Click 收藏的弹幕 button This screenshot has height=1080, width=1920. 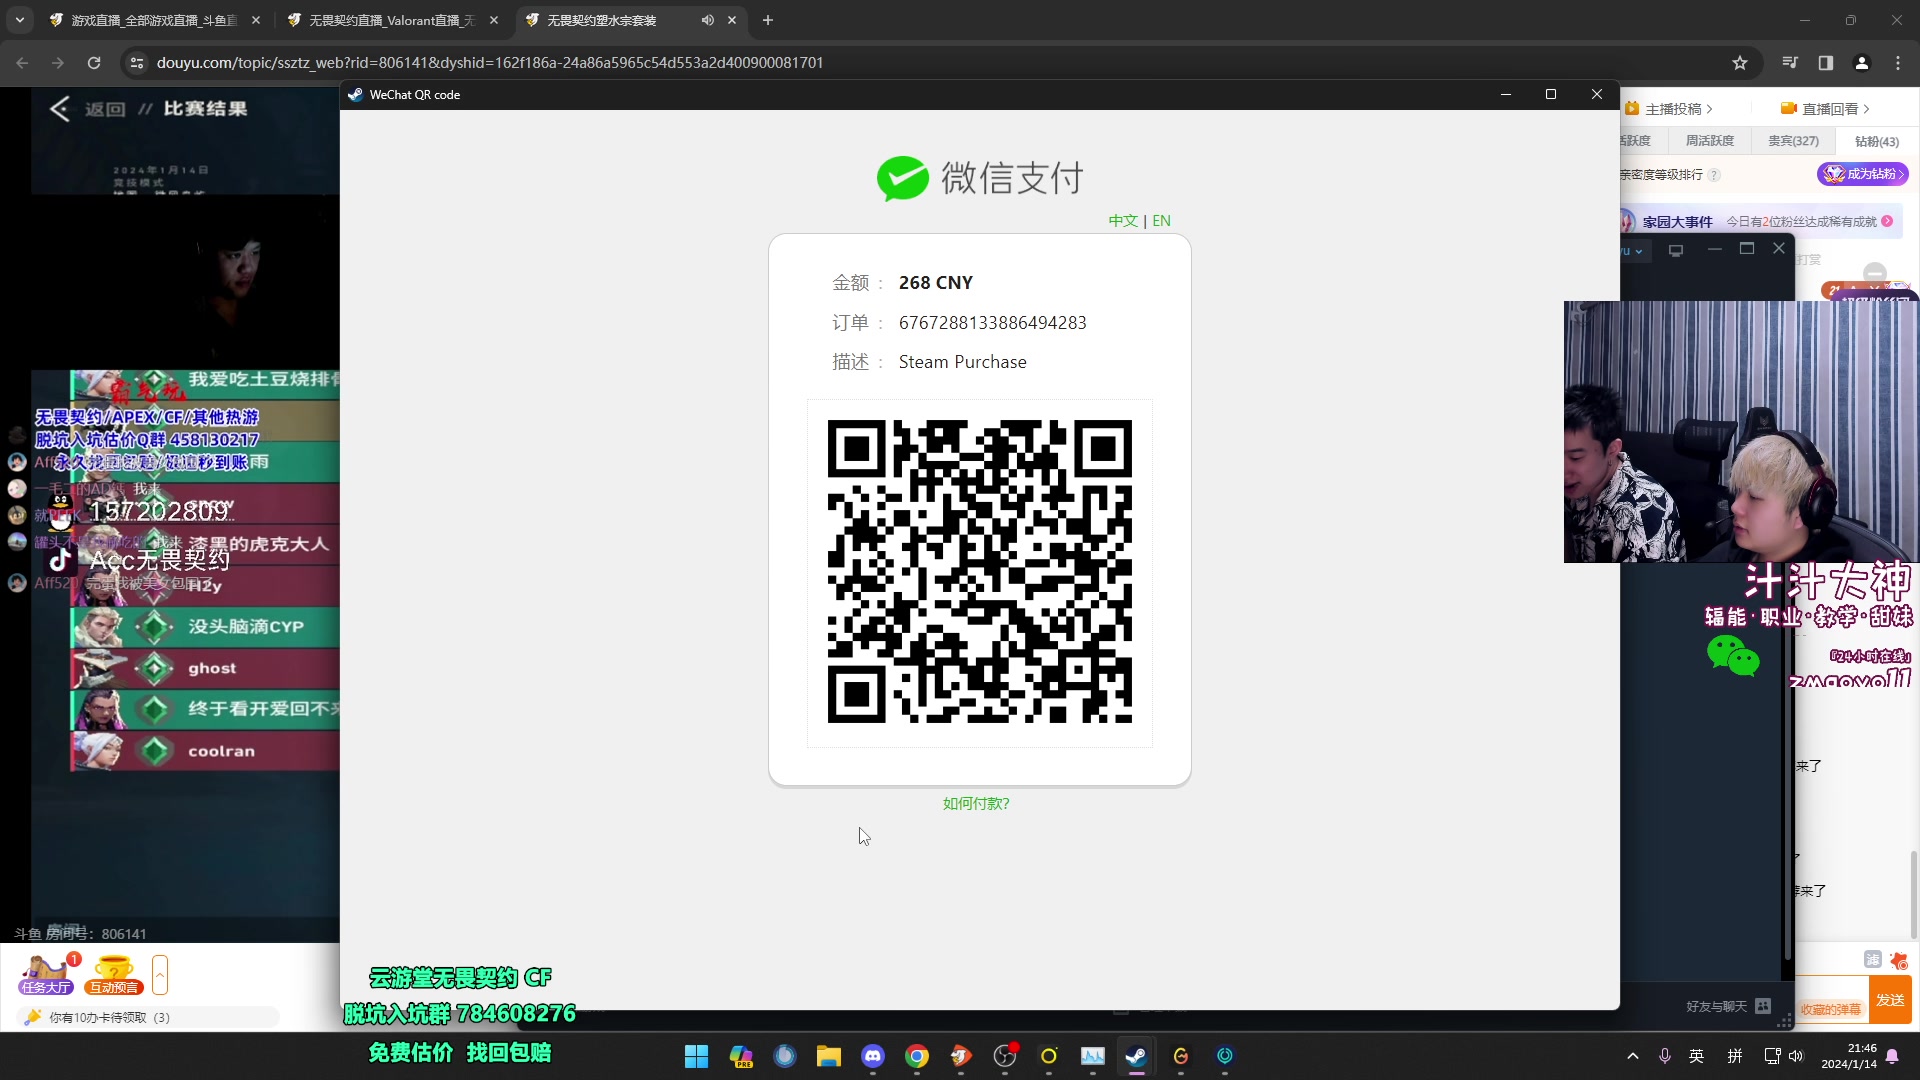pyautogui.click(x=1832, y=1009)
